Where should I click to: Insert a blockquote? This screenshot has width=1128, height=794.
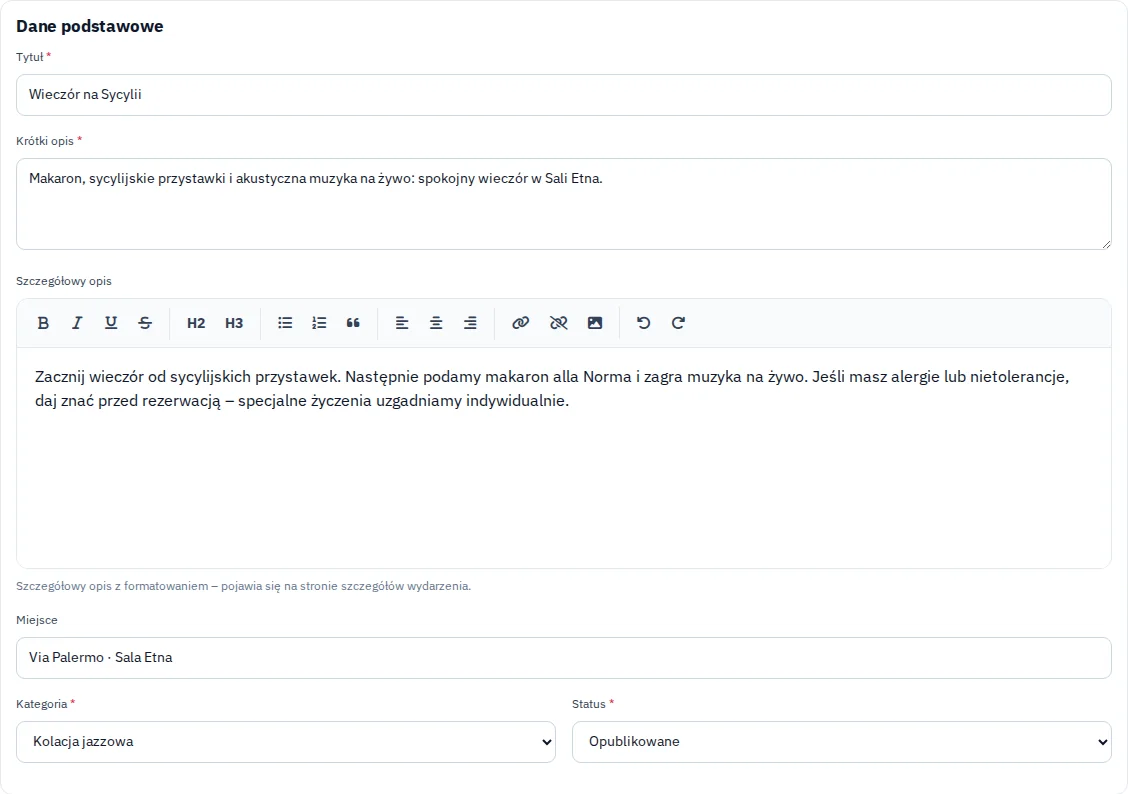click(x=352, y=323)
